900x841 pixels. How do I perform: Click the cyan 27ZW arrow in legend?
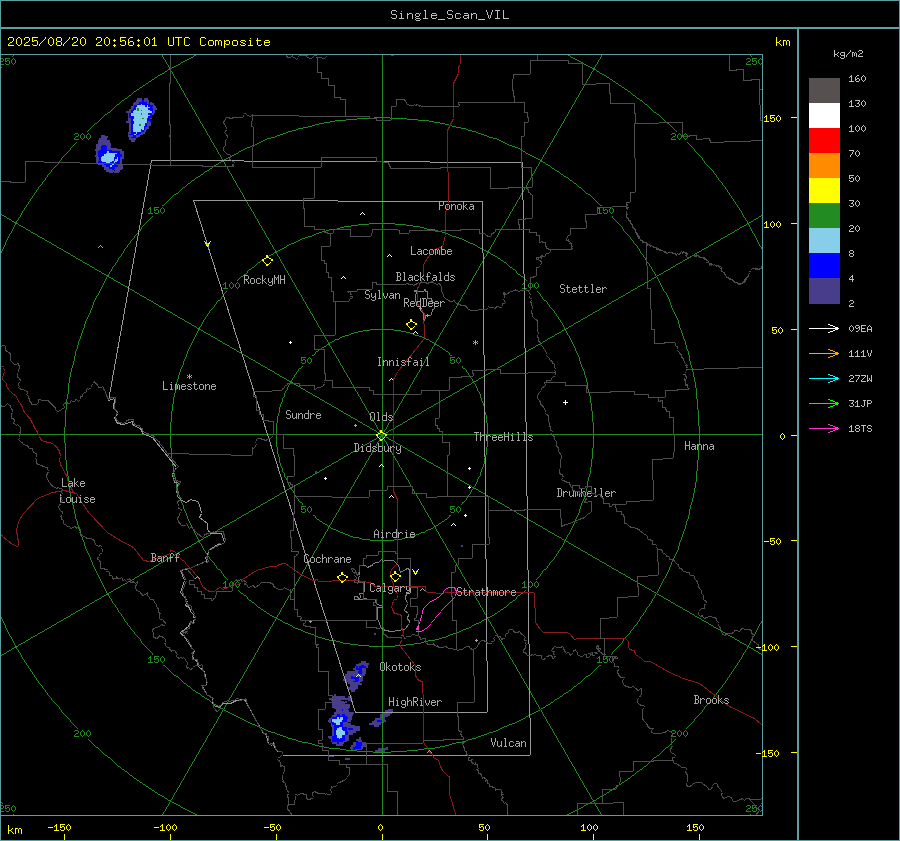[x=824, y=378]
